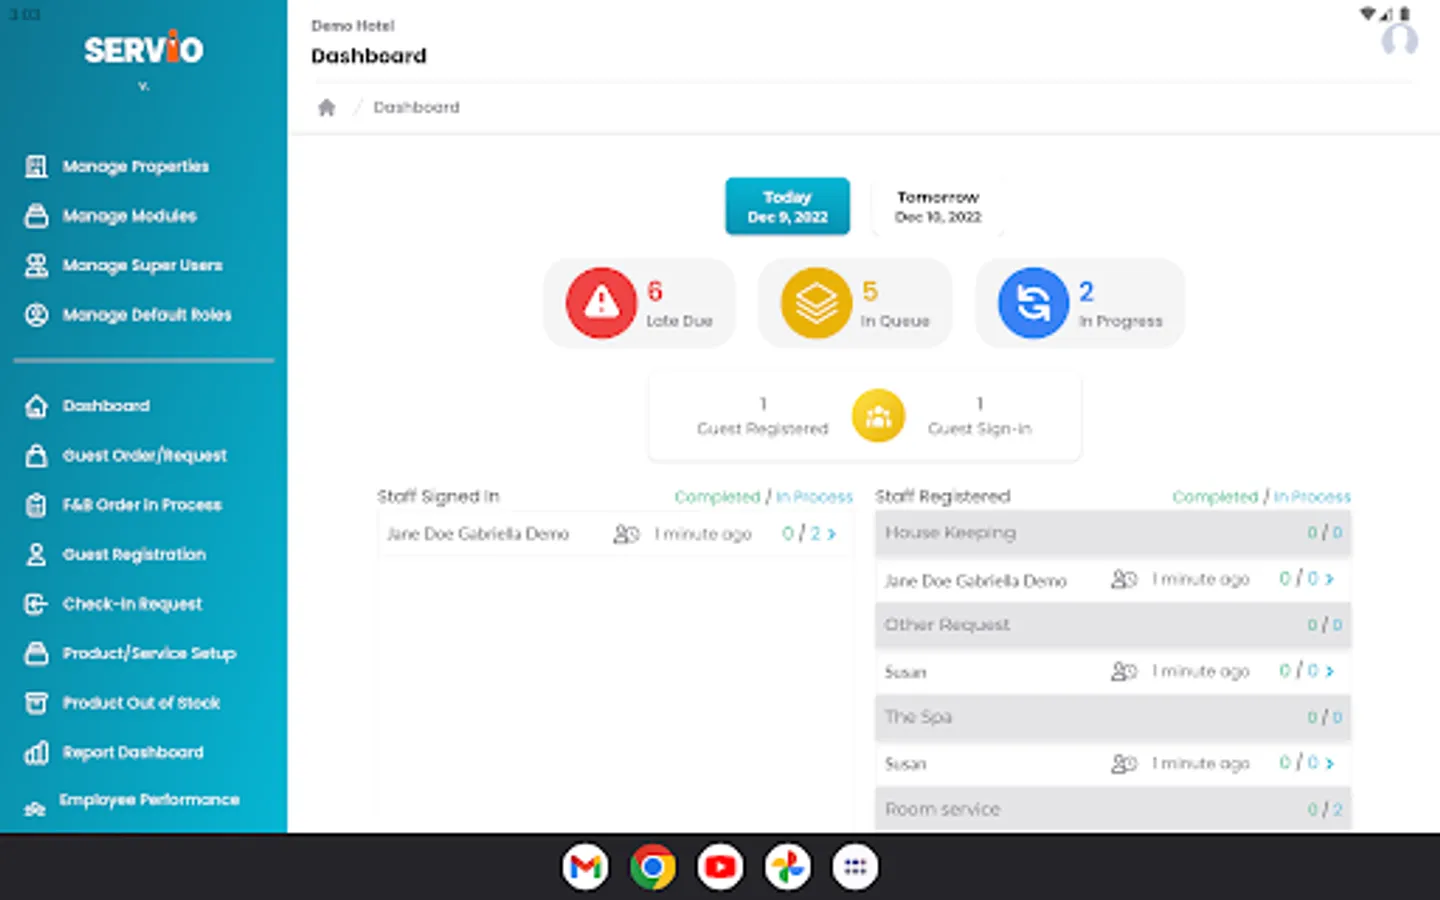The width and height of the screenshot is (1440, 900).
Task: Click The Spa section header
Action: 1113,717
